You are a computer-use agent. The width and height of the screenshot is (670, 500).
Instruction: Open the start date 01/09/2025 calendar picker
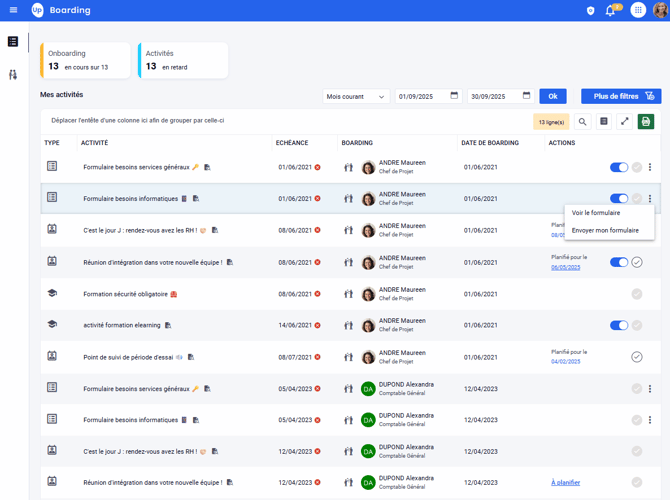click(x=454, y=96)
